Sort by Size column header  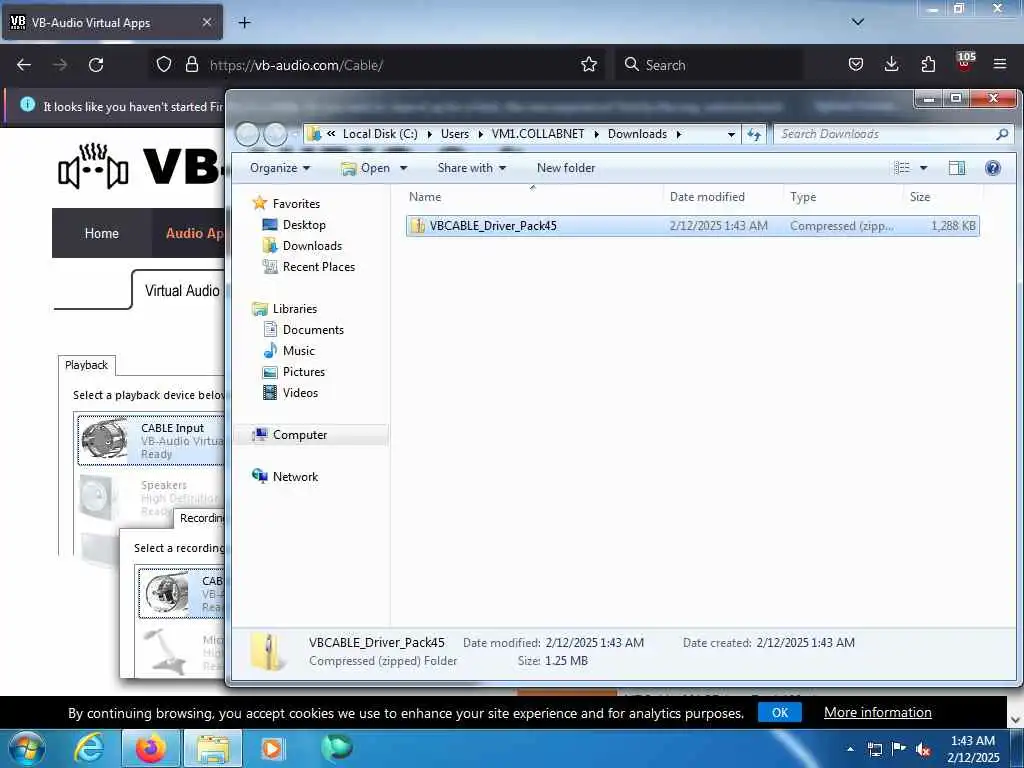942,197
